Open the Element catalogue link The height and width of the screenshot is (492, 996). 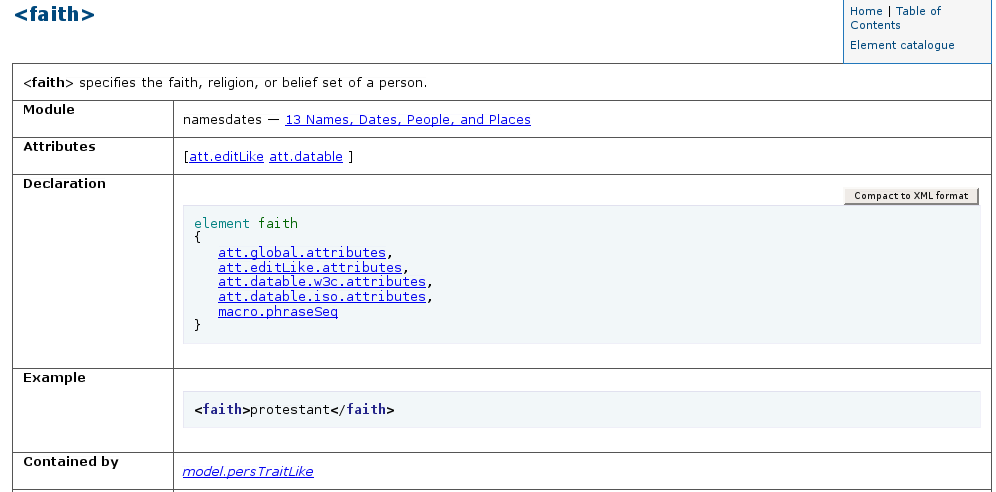tap(902, 45)
